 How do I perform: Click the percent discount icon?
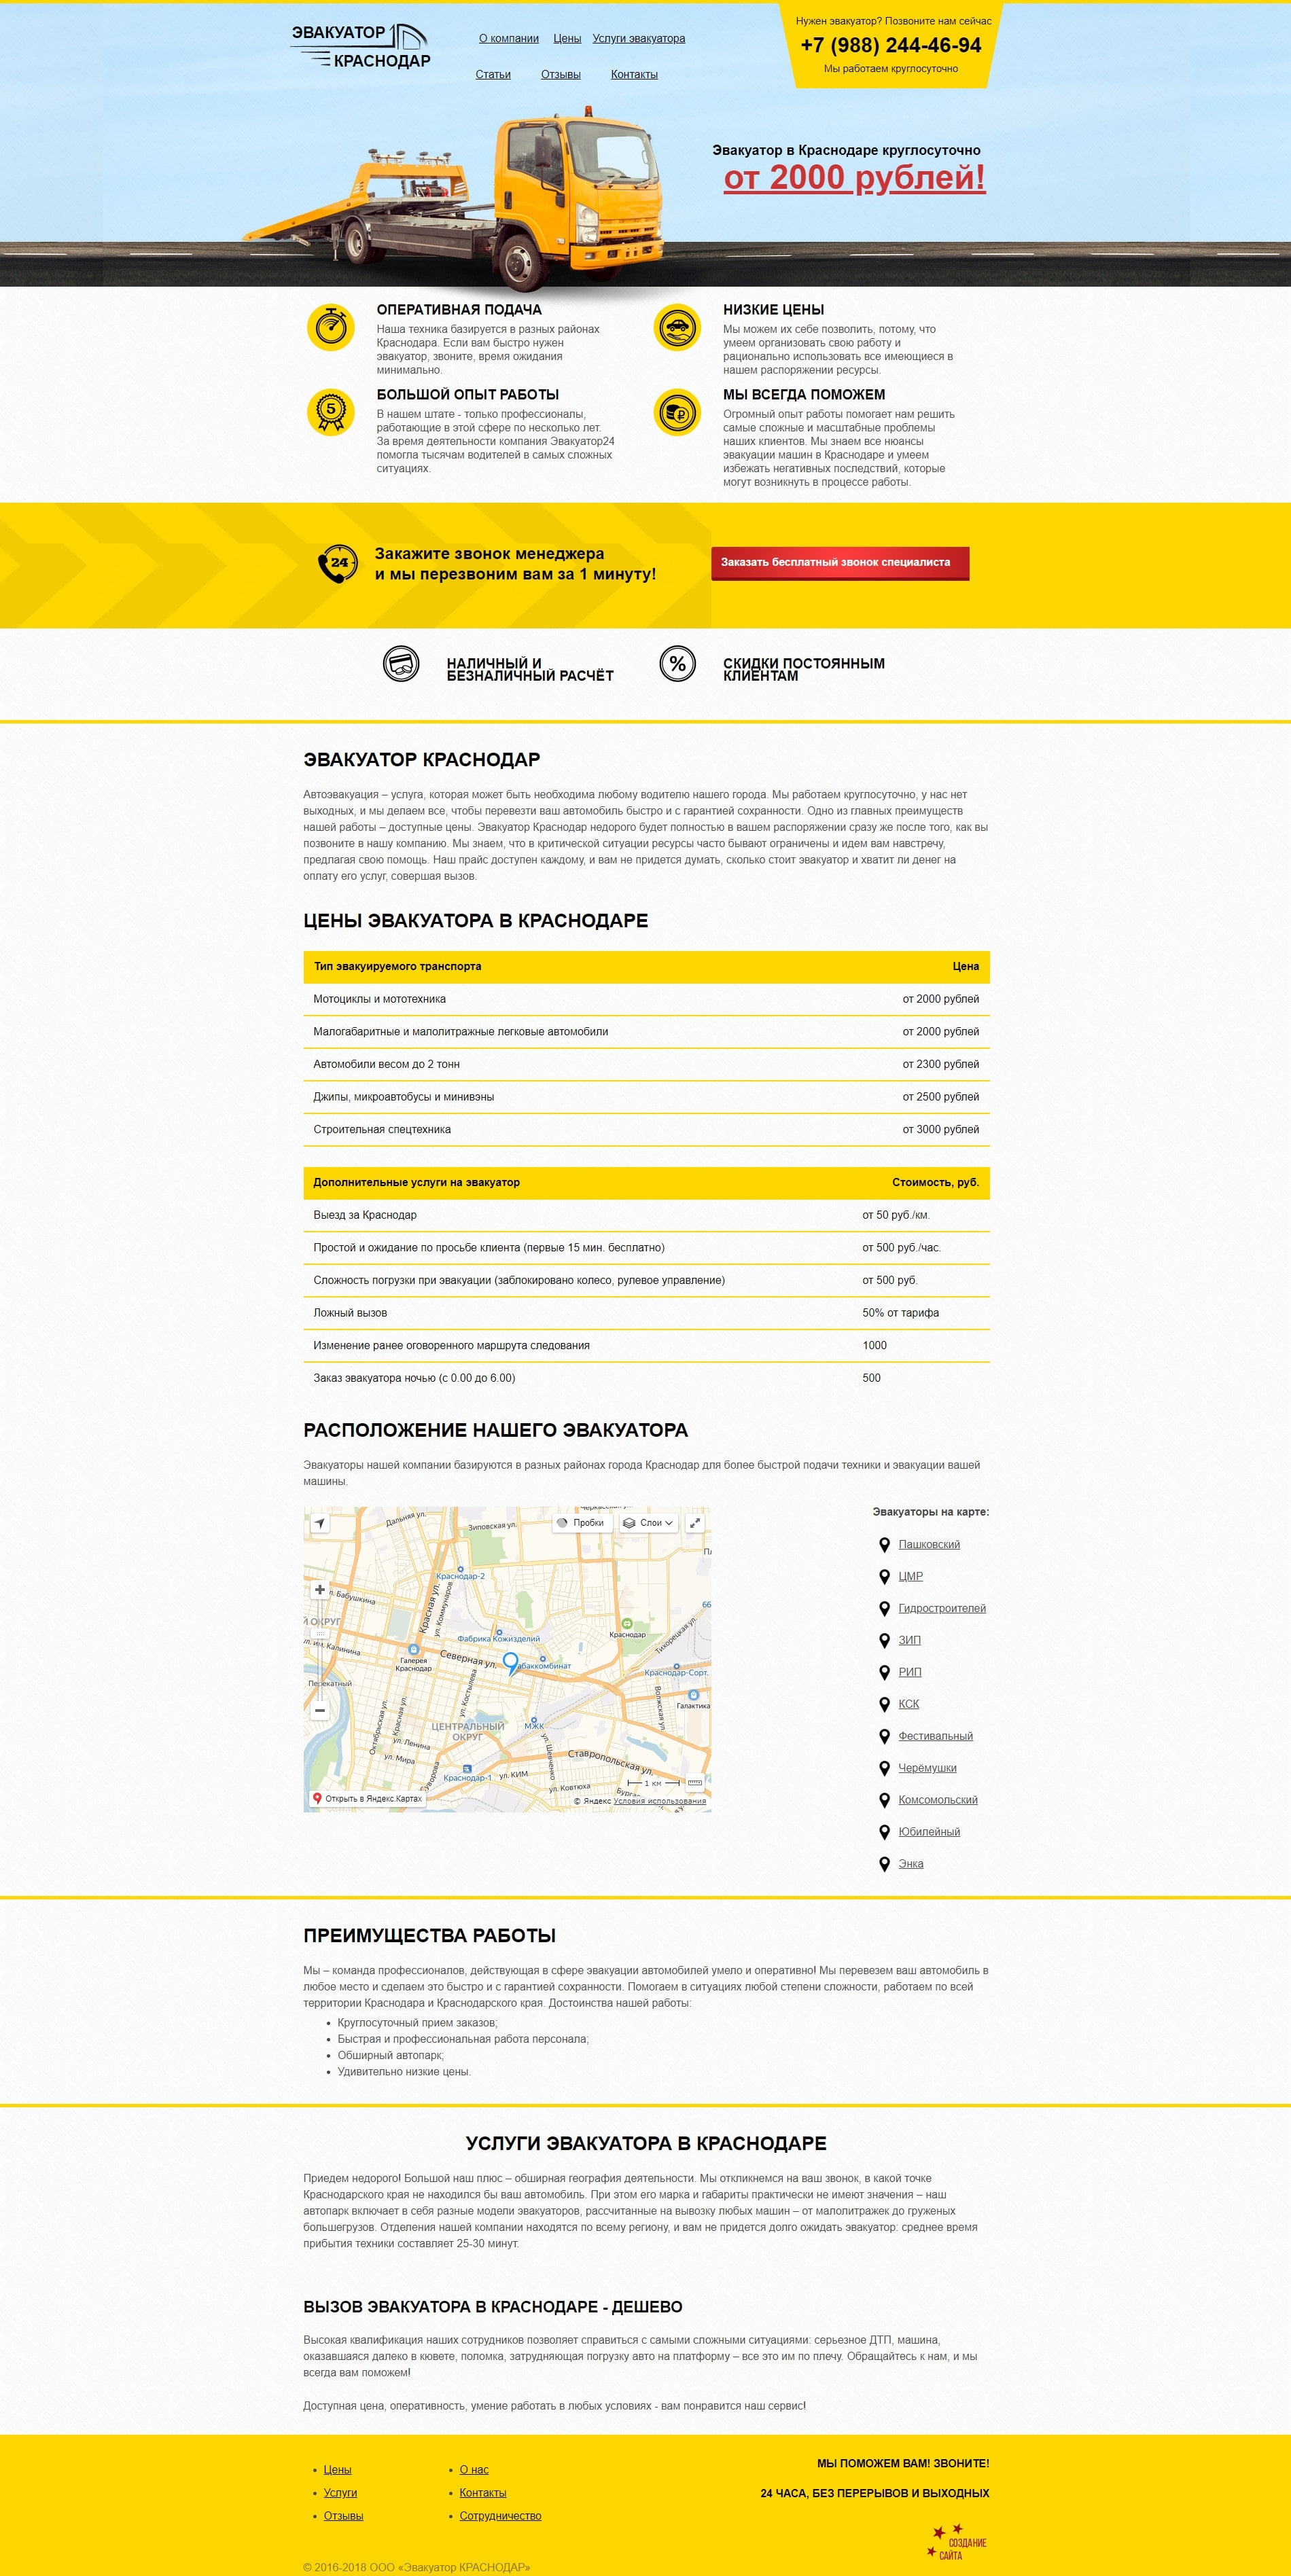[677, 664]
